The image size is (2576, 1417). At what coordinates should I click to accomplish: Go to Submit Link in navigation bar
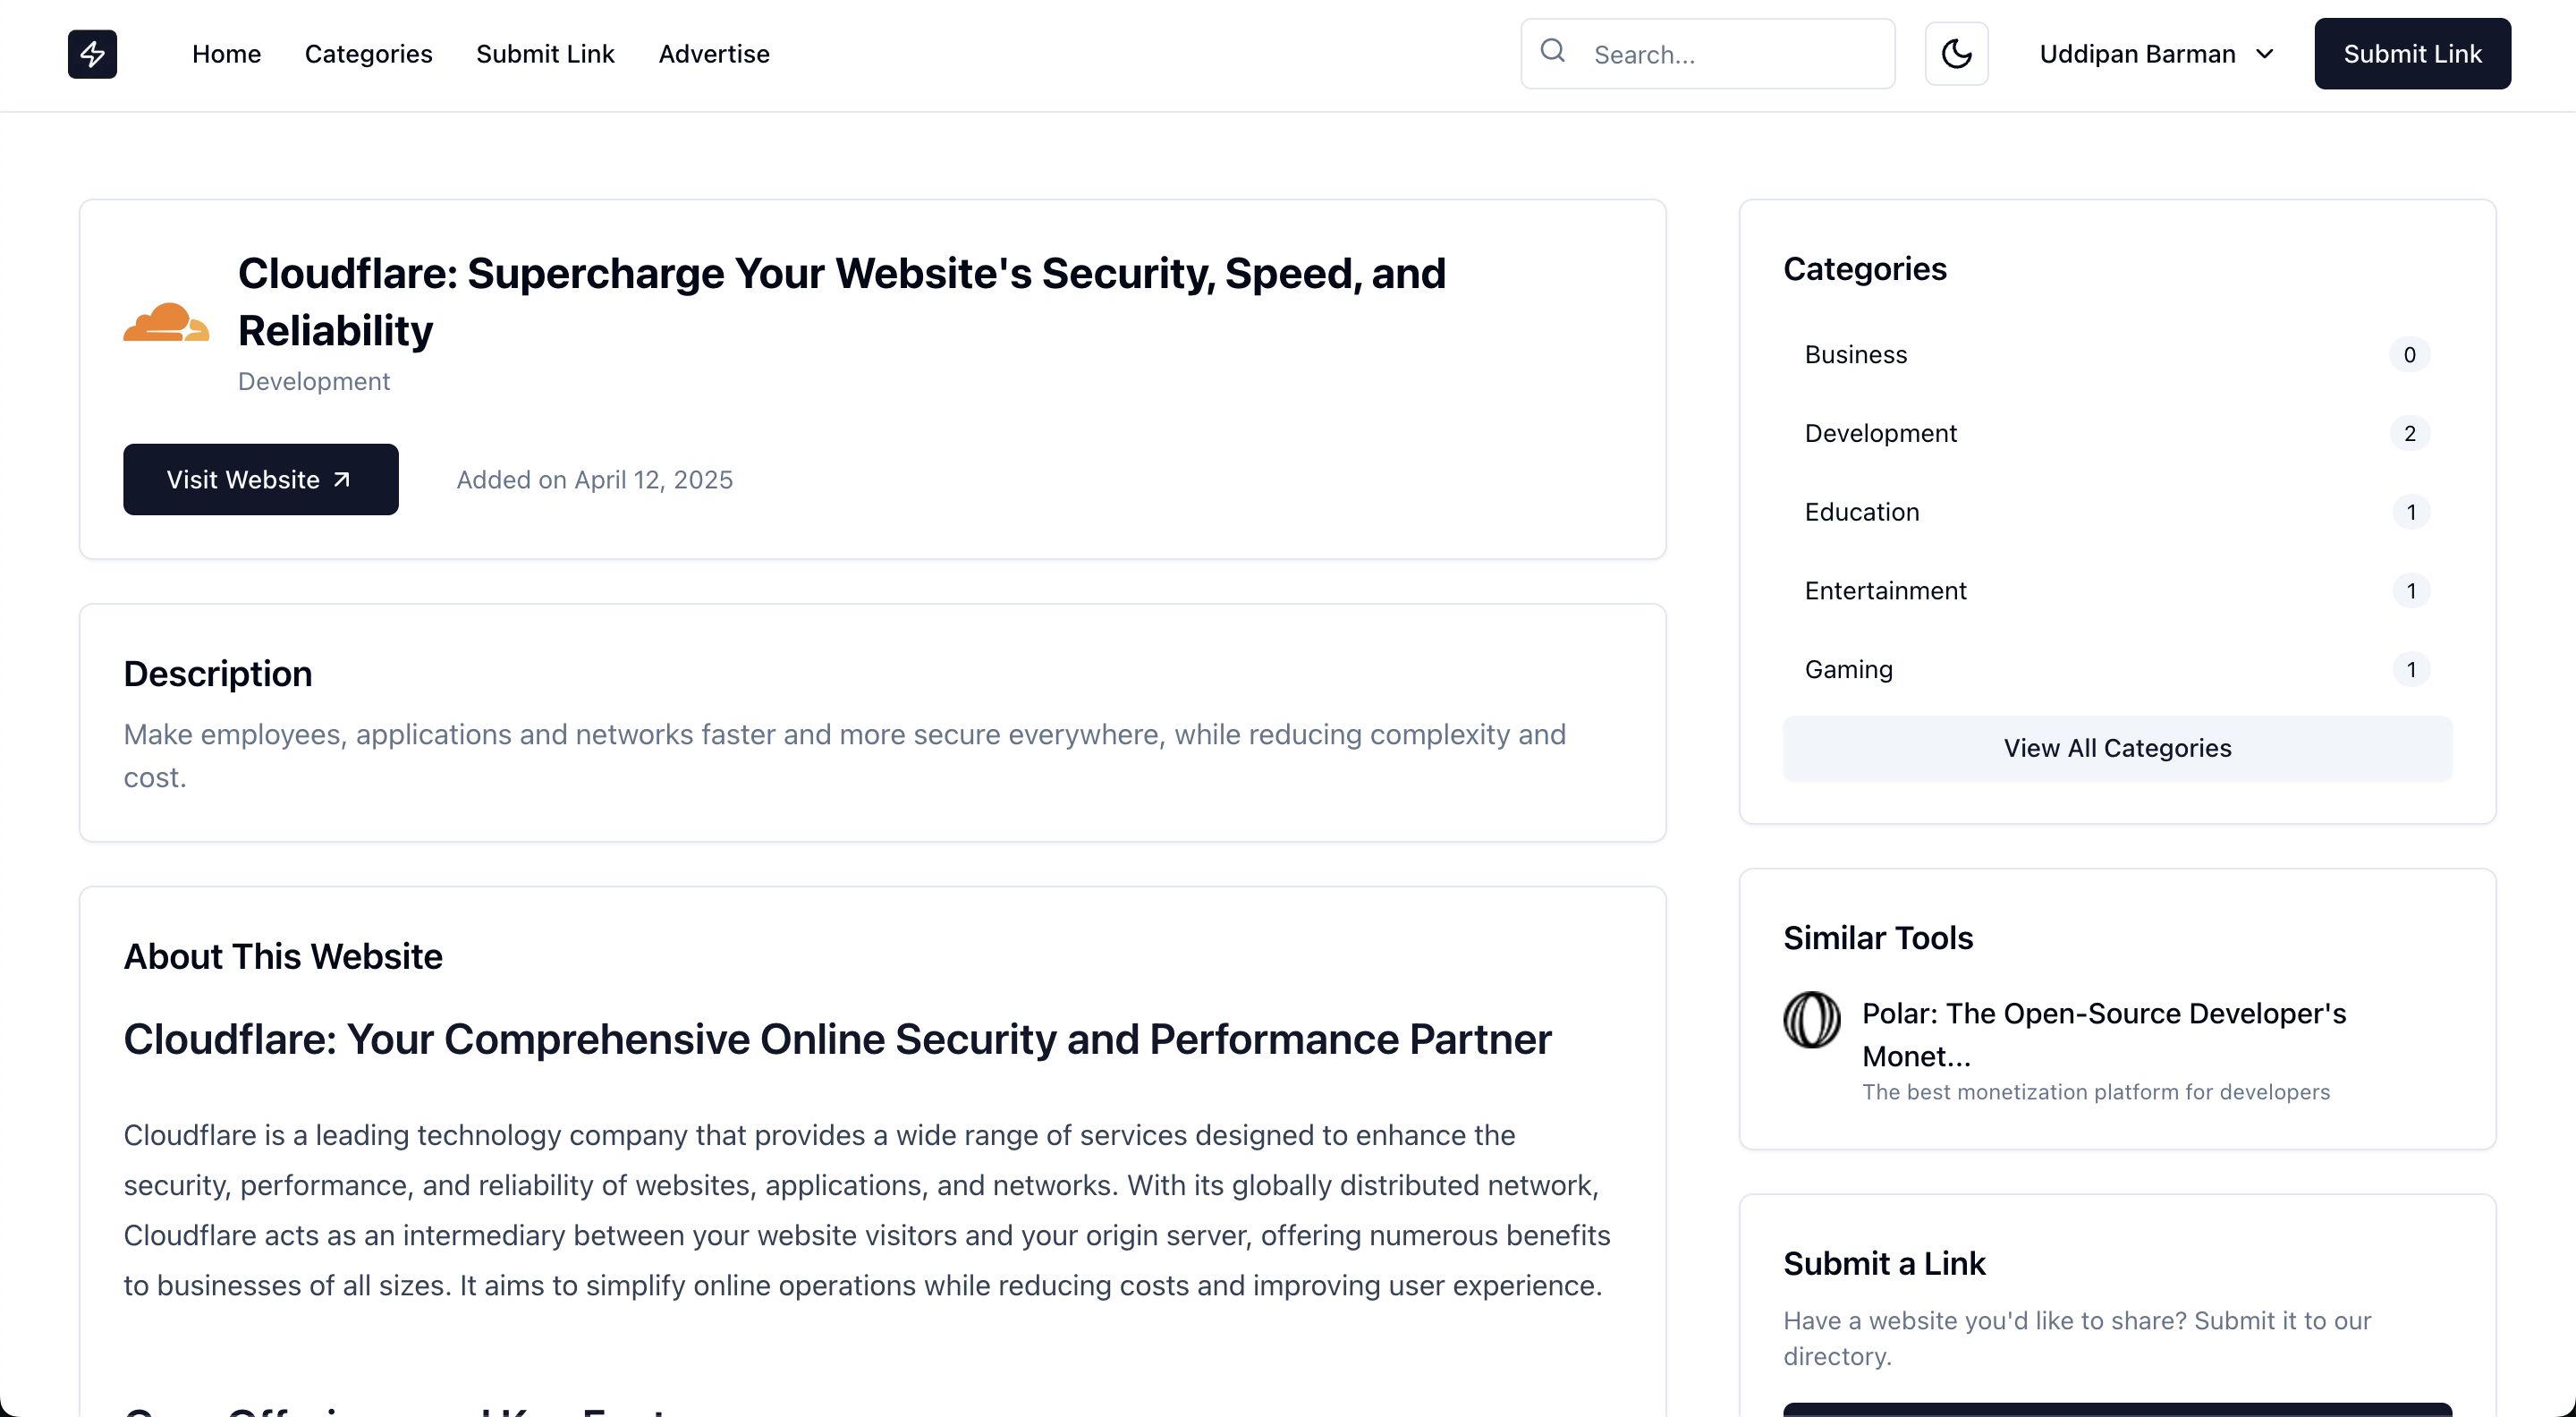pos(545,54)
